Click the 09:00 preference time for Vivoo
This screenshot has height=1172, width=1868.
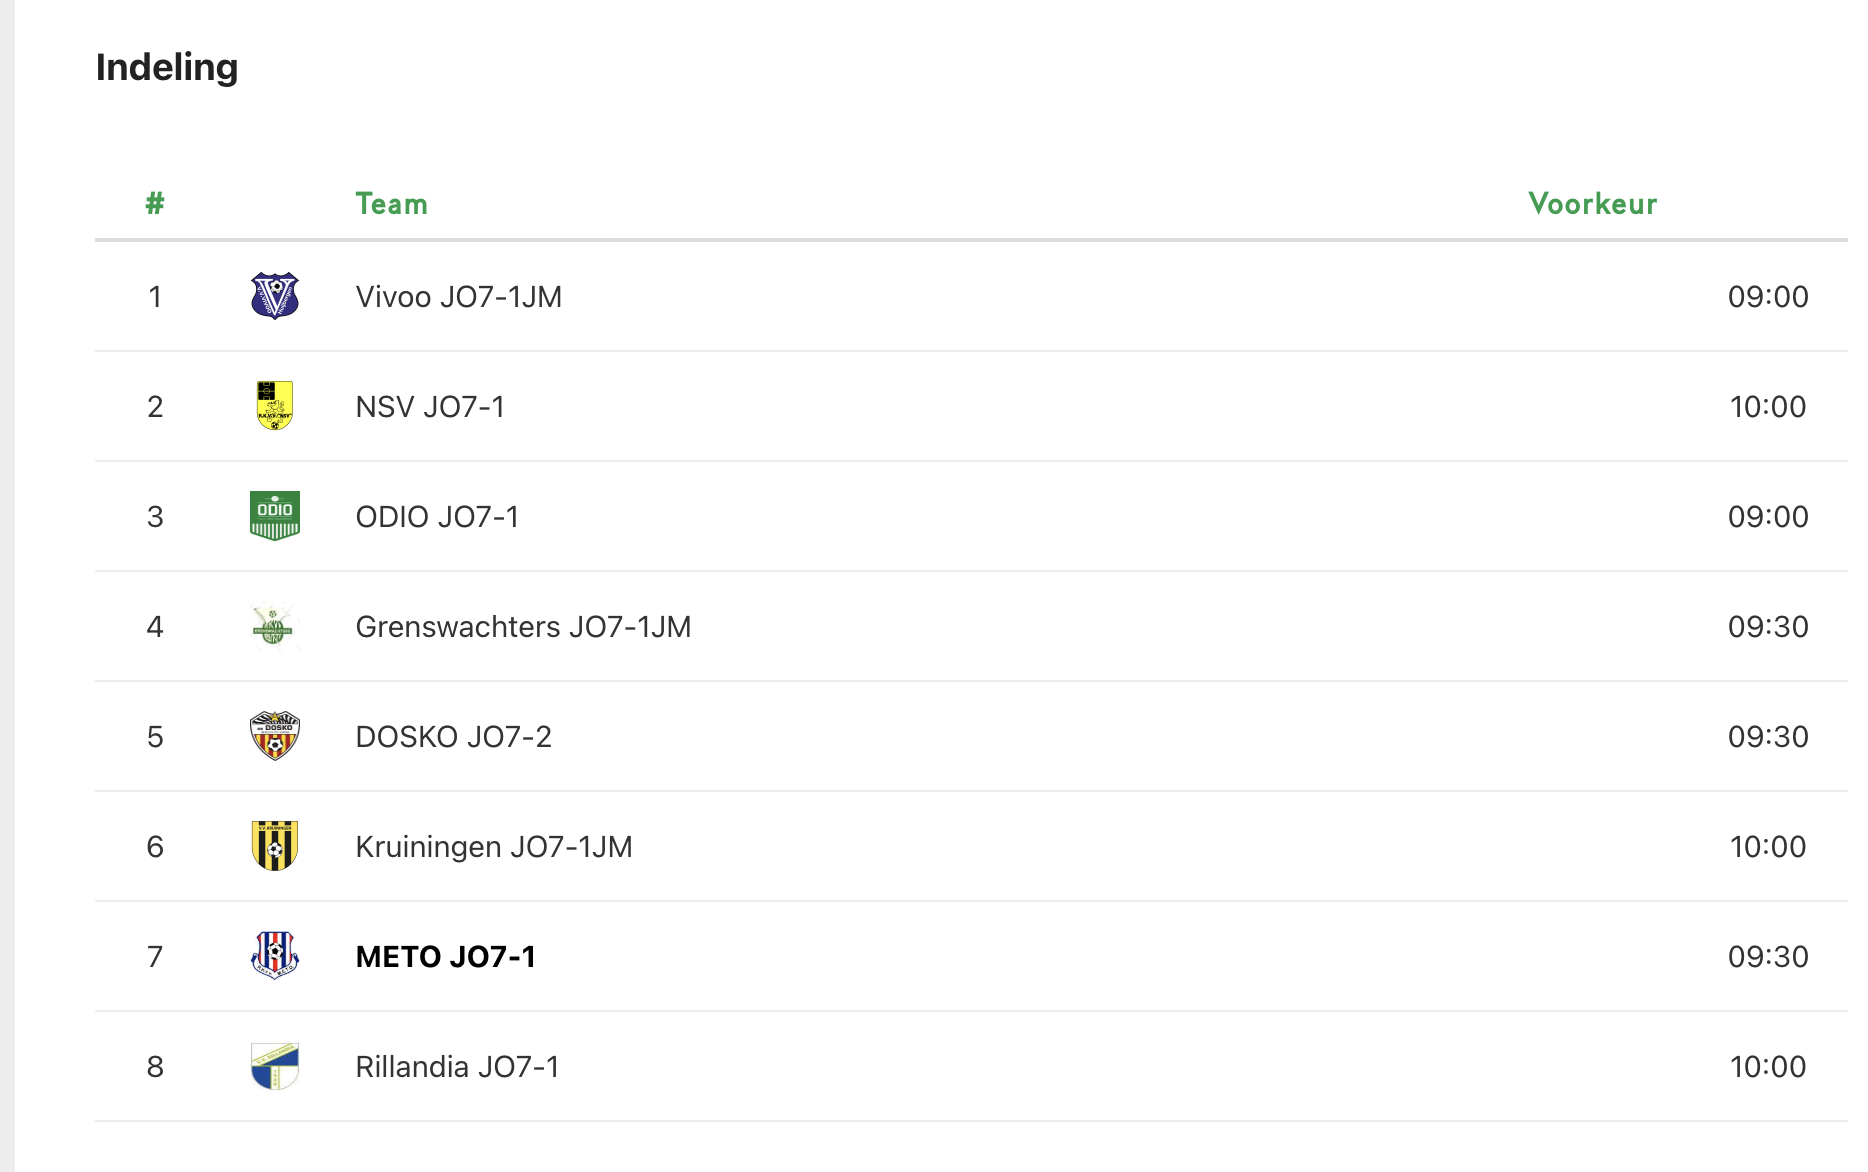pyautogui.click(x=1767, y=297)
